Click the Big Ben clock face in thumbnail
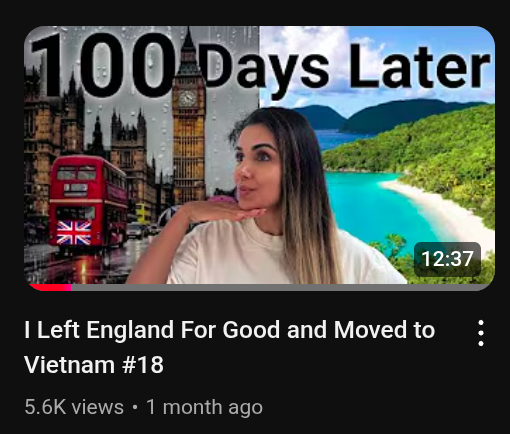This screenshot has height=434, width=510. pos(187,98)
